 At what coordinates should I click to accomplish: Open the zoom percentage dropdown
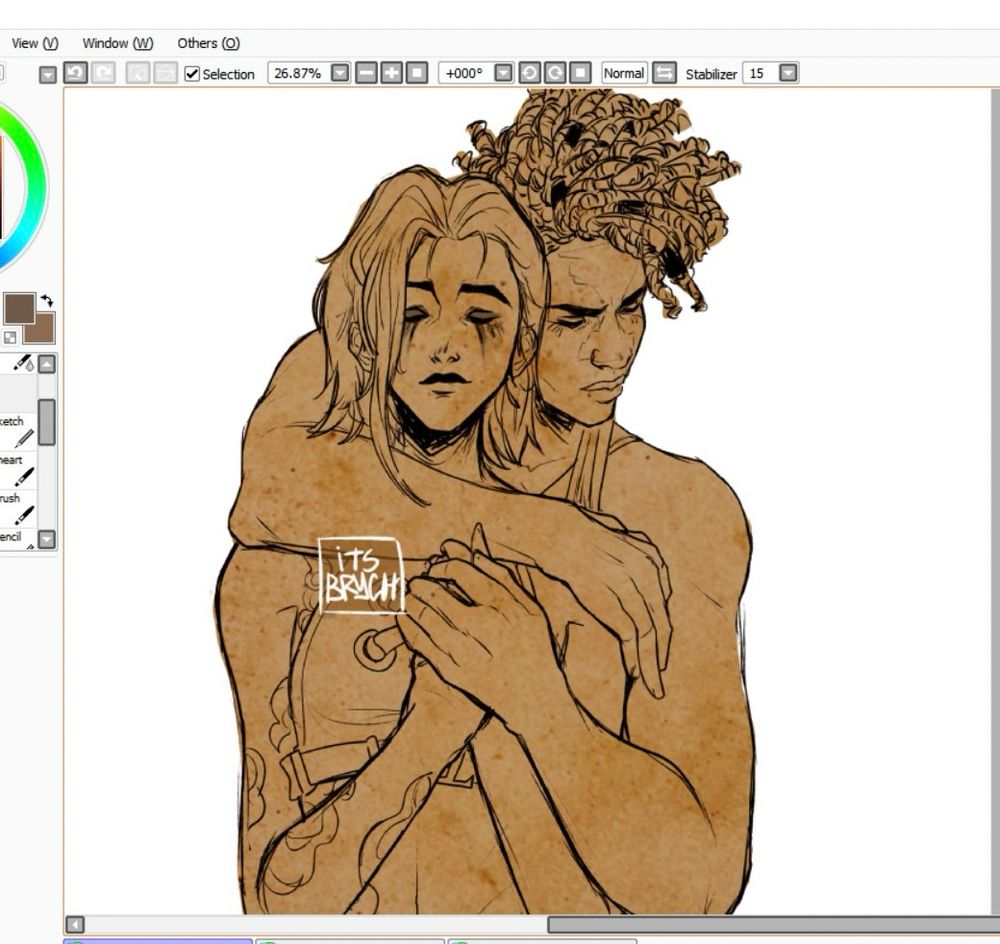coord(341,73)
